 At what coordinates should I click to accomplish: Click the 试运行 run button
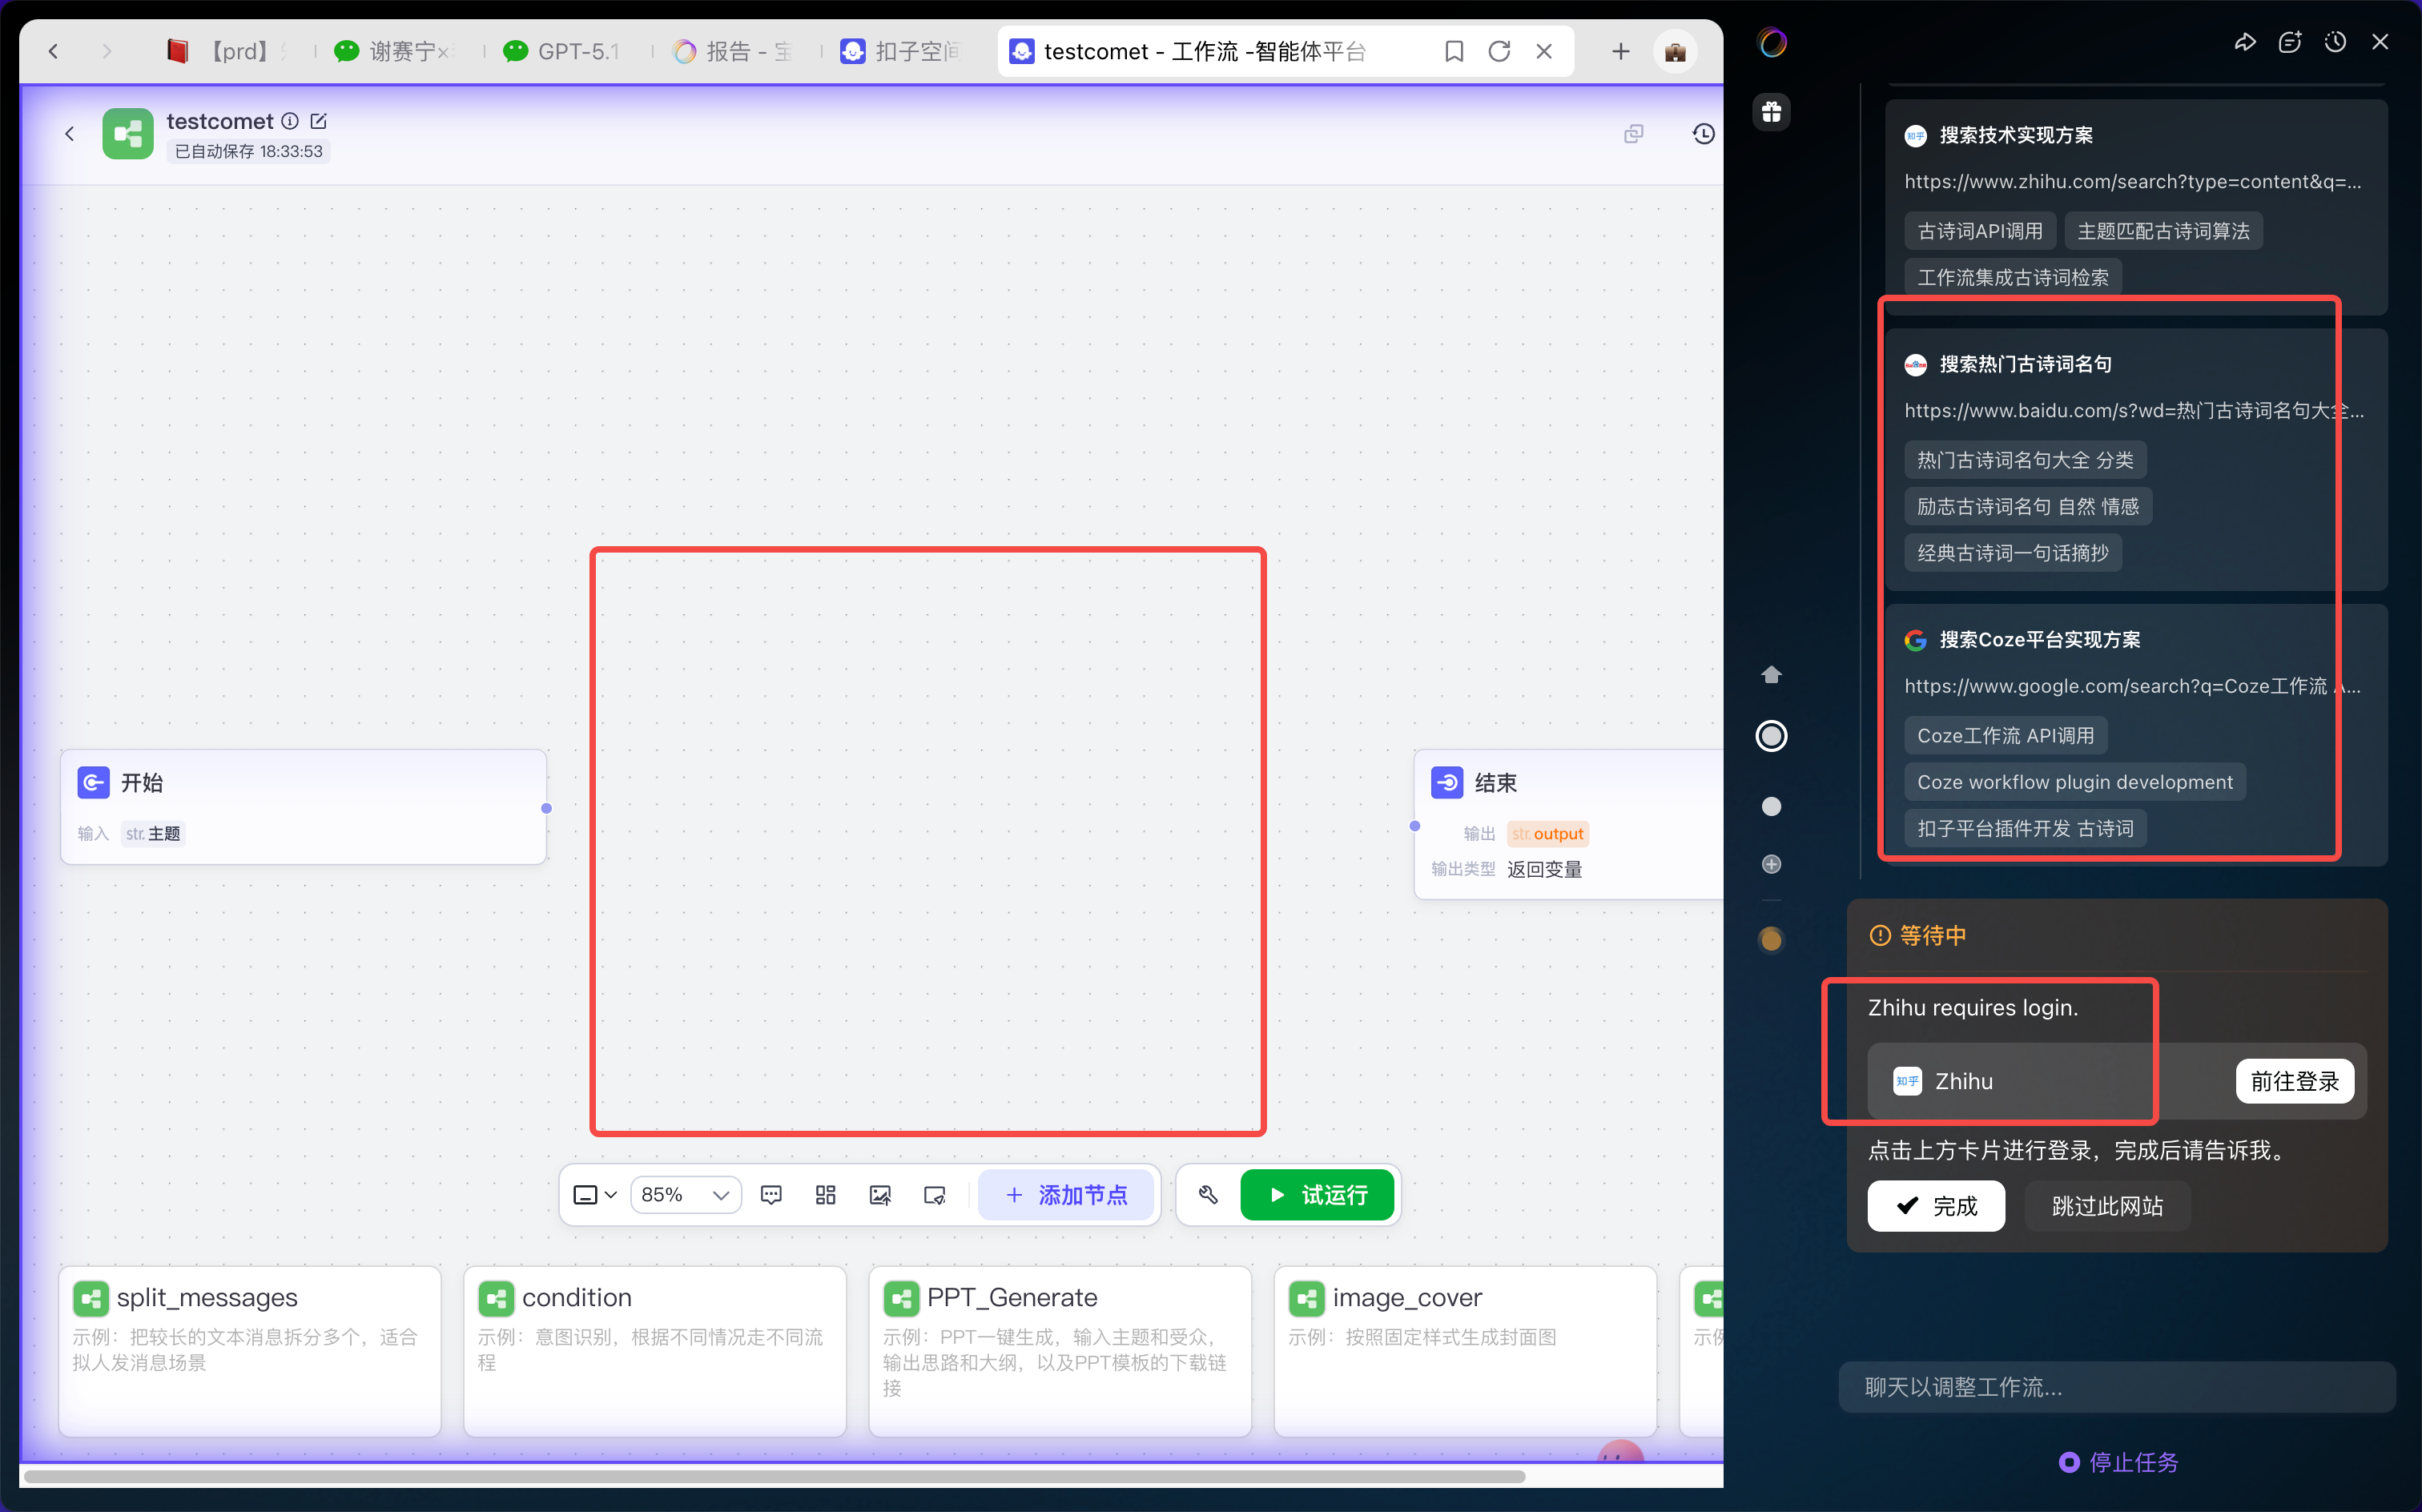pos(1317,1195)
